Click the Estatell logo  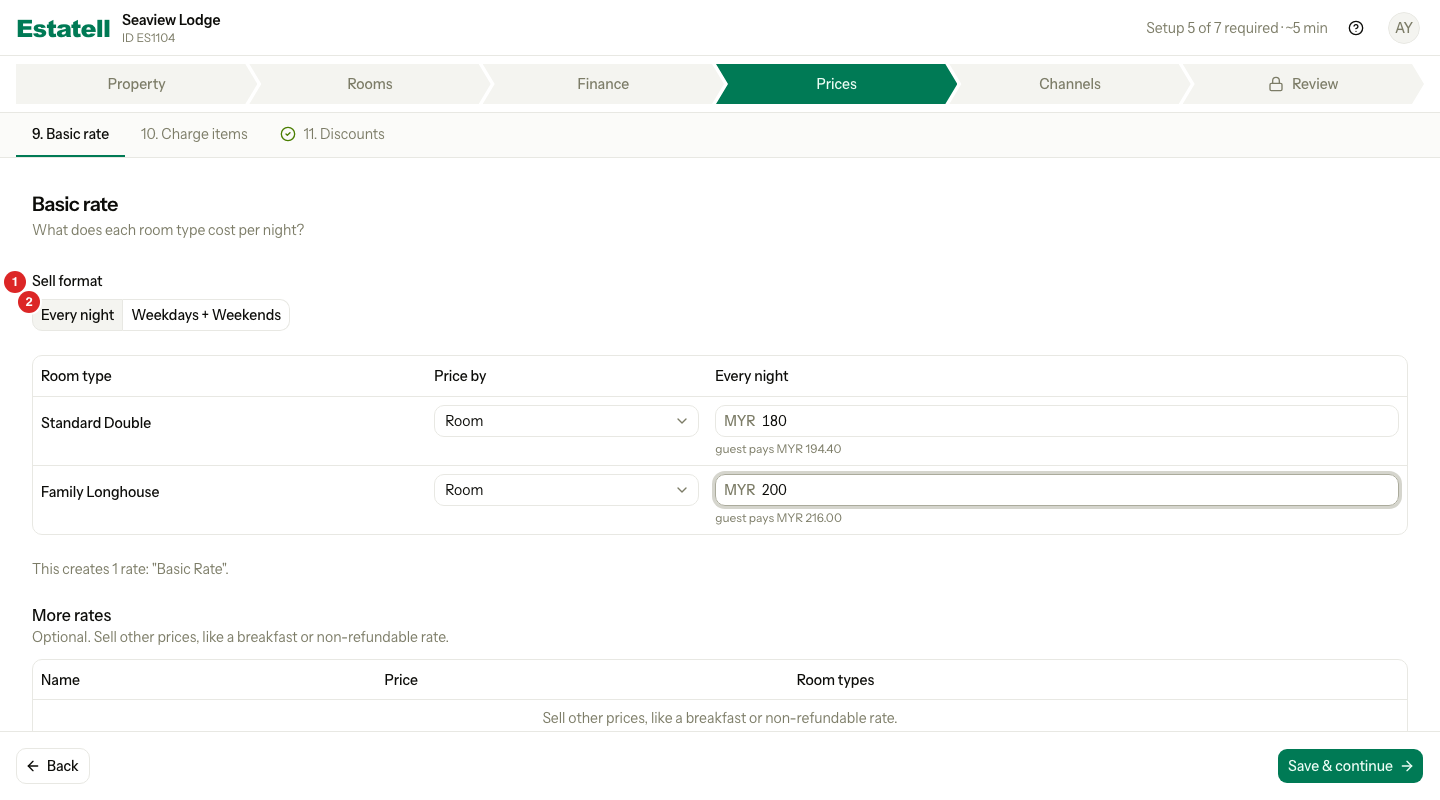point(64,28)
